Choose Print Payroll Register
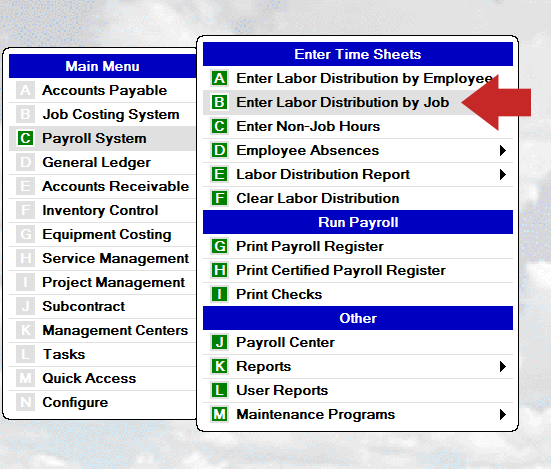This screenshot has height=469, width=551. [358, 246]
